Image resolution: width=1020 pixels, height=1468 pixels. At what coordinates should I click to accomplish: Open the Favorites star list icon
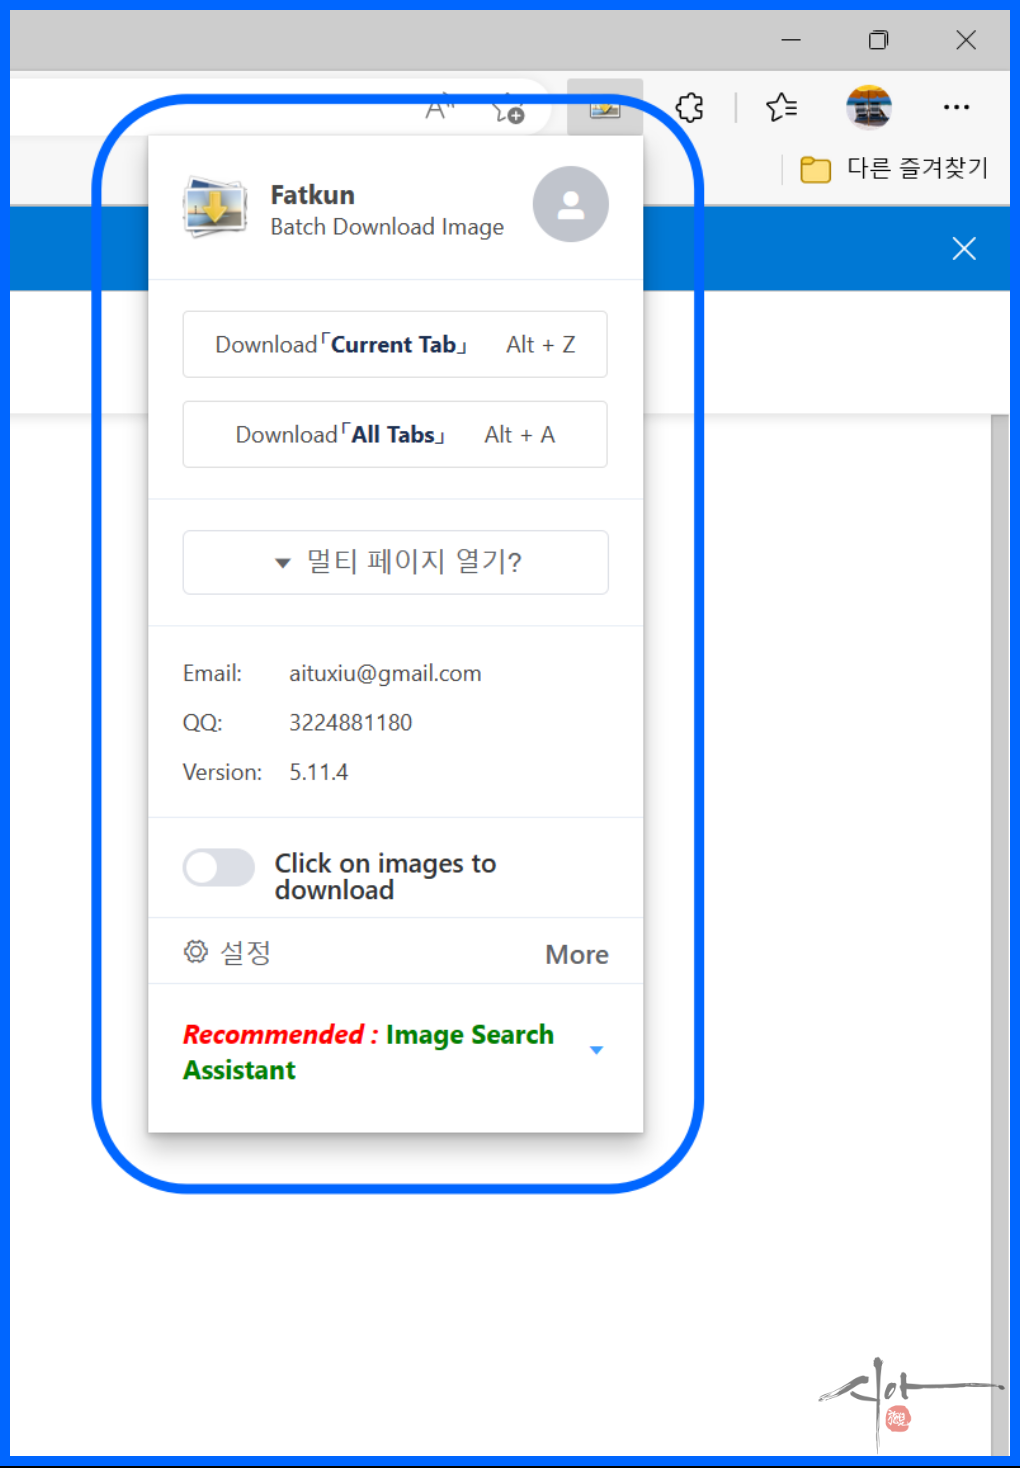(781, 107)
